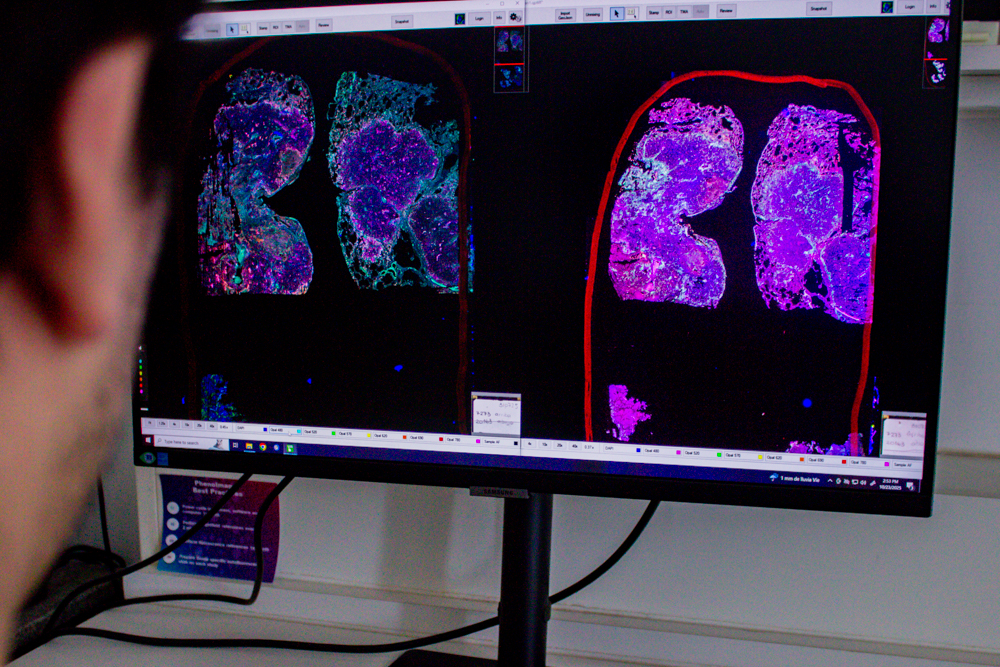This screenshot has height=667, width=1000.
Task: Select the rectangle selection tool in left window
Action: click(245, 29)
